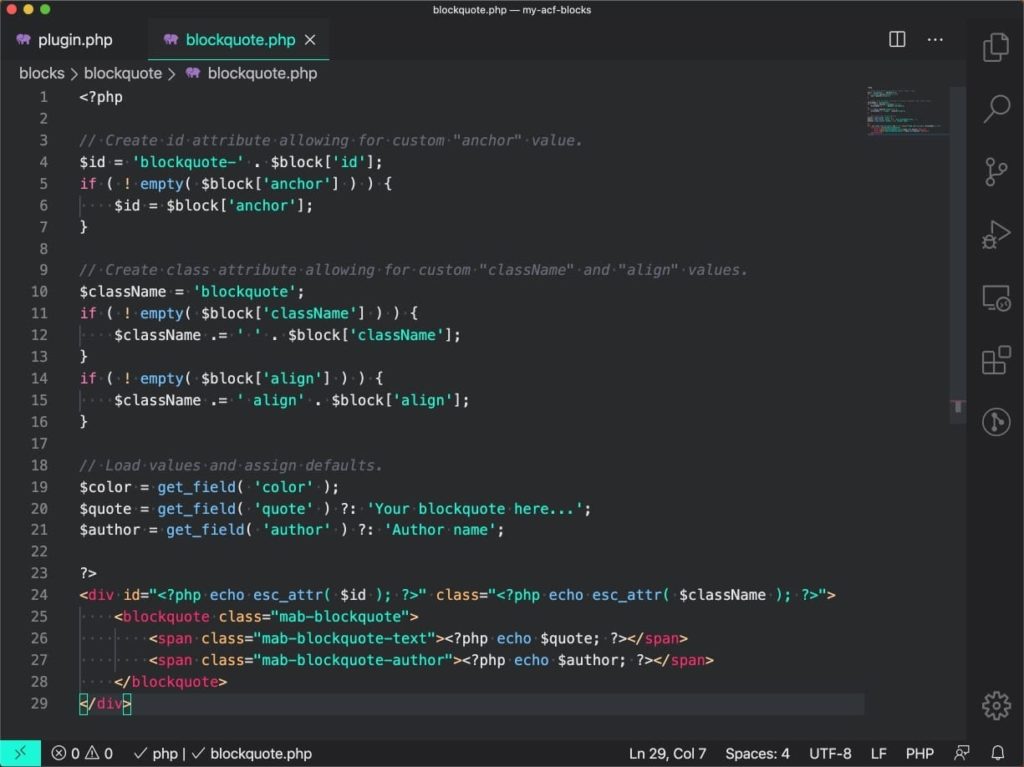Image resolution: width=1024 pixels, height=767 pixels.
Task: Click the Split Editor icon
Action: (x=897, y=39)
